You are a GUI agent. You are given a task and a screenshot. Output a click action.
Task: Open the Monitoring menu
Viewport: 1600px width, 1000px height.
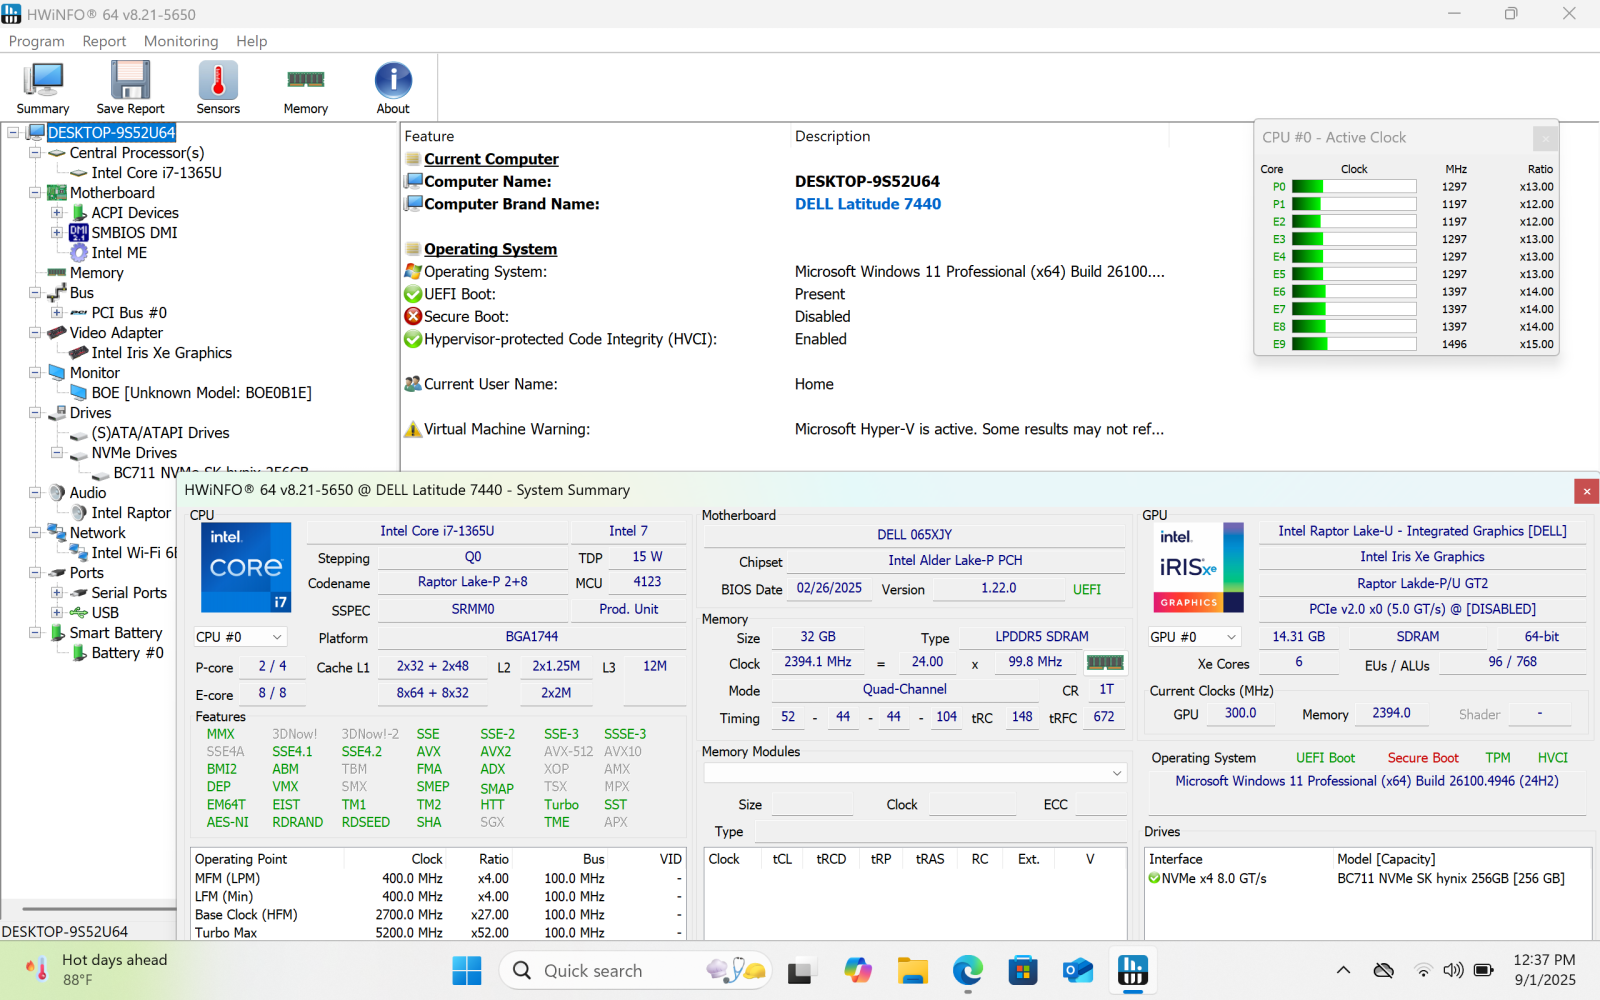pyautogui.click(x=181, y=41)
